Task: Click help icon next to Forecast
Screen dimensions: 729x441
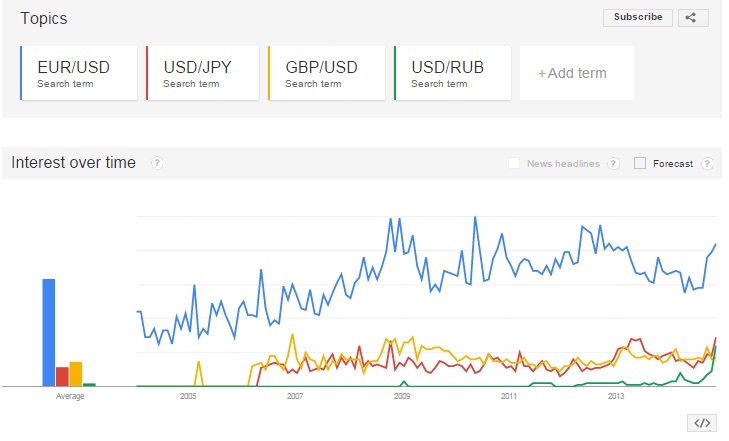Action: [x=707, y=164]
